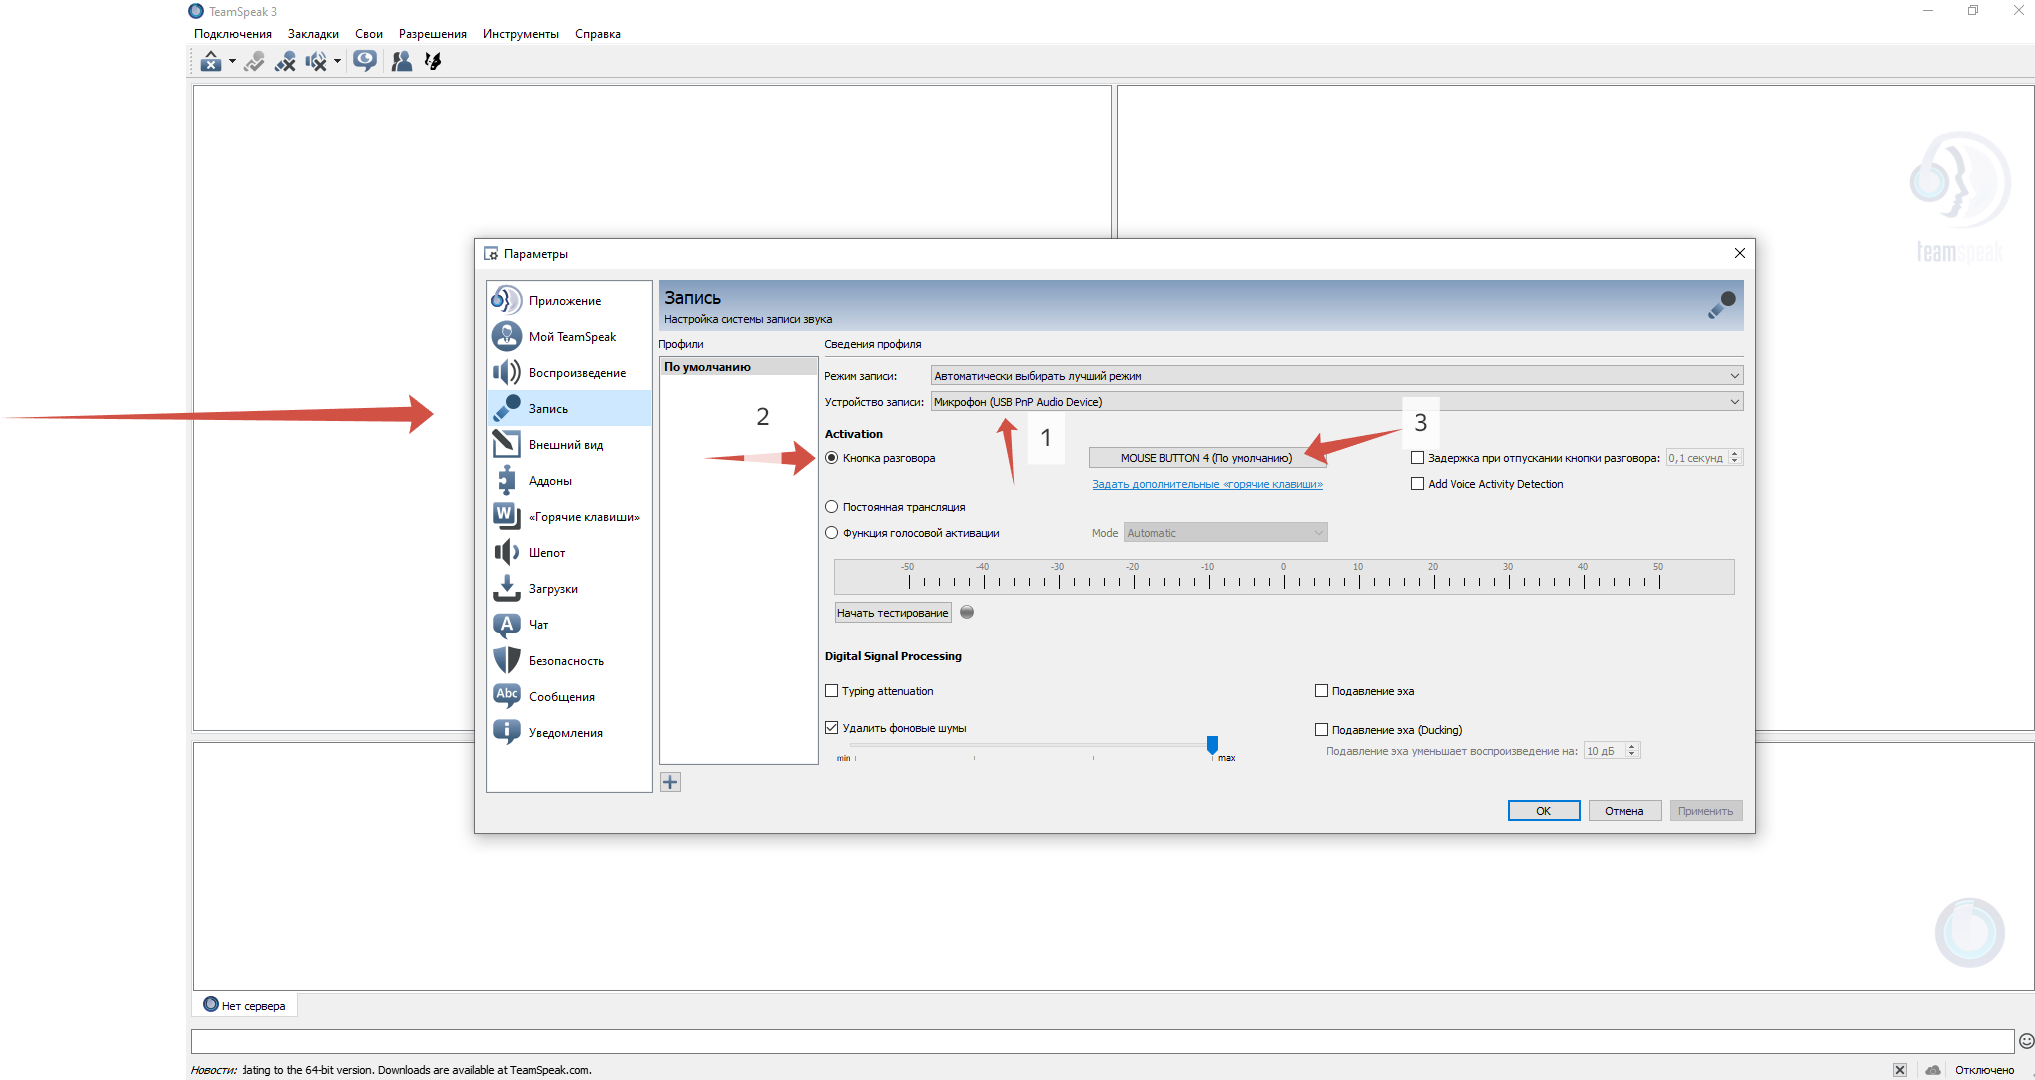
Task: Select the Нет сервера tab
Action: click(245, 1005)
